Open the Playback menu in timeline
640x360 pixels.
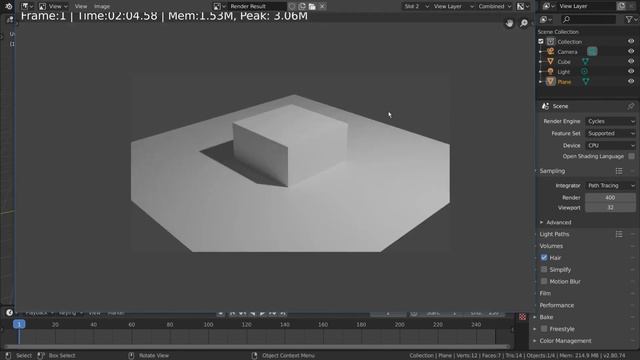pyautogui.click(x=40, y=313)
